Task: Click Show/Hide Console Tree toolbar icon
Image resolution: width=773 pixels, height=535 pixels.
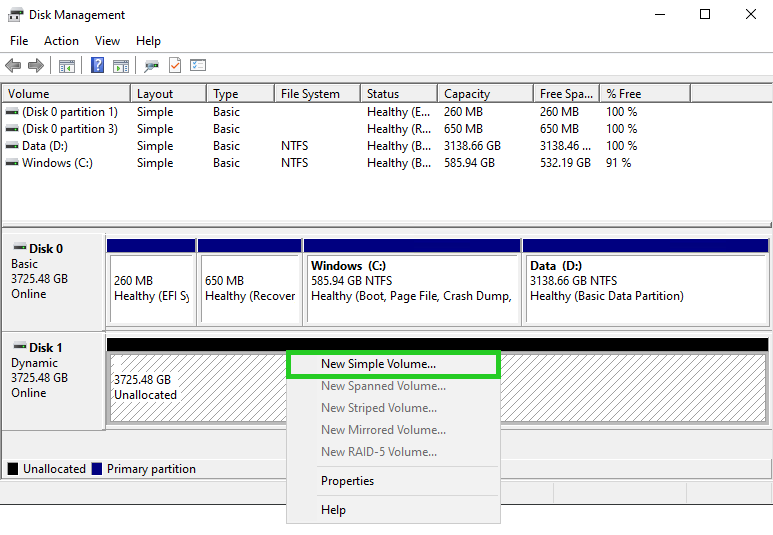Action: [x=67, y=65]
